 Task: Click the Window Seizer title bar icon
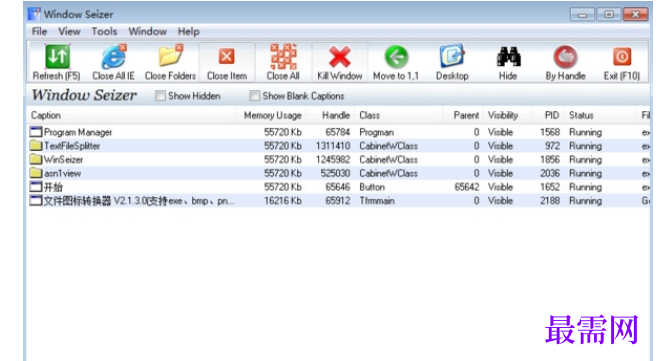34,14
